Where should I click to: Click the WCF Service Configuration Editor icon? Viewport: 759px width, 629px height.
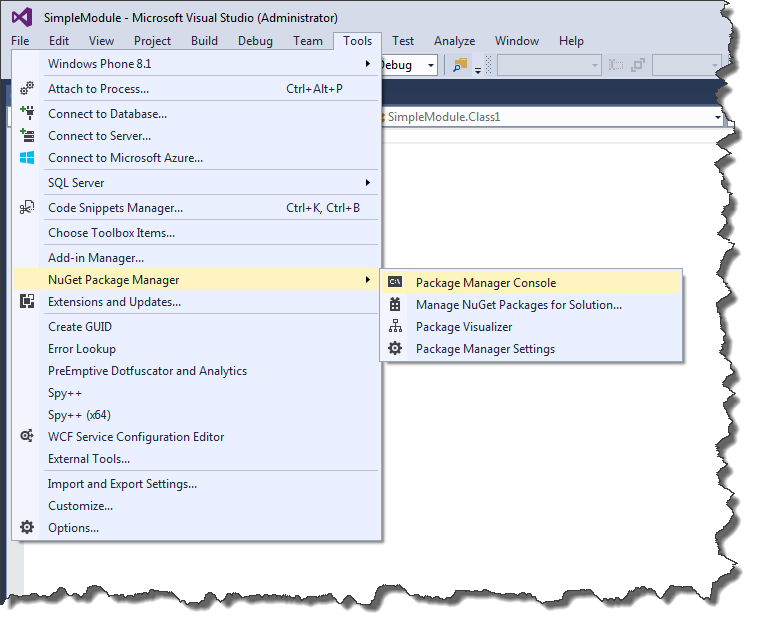coord(27,437)
